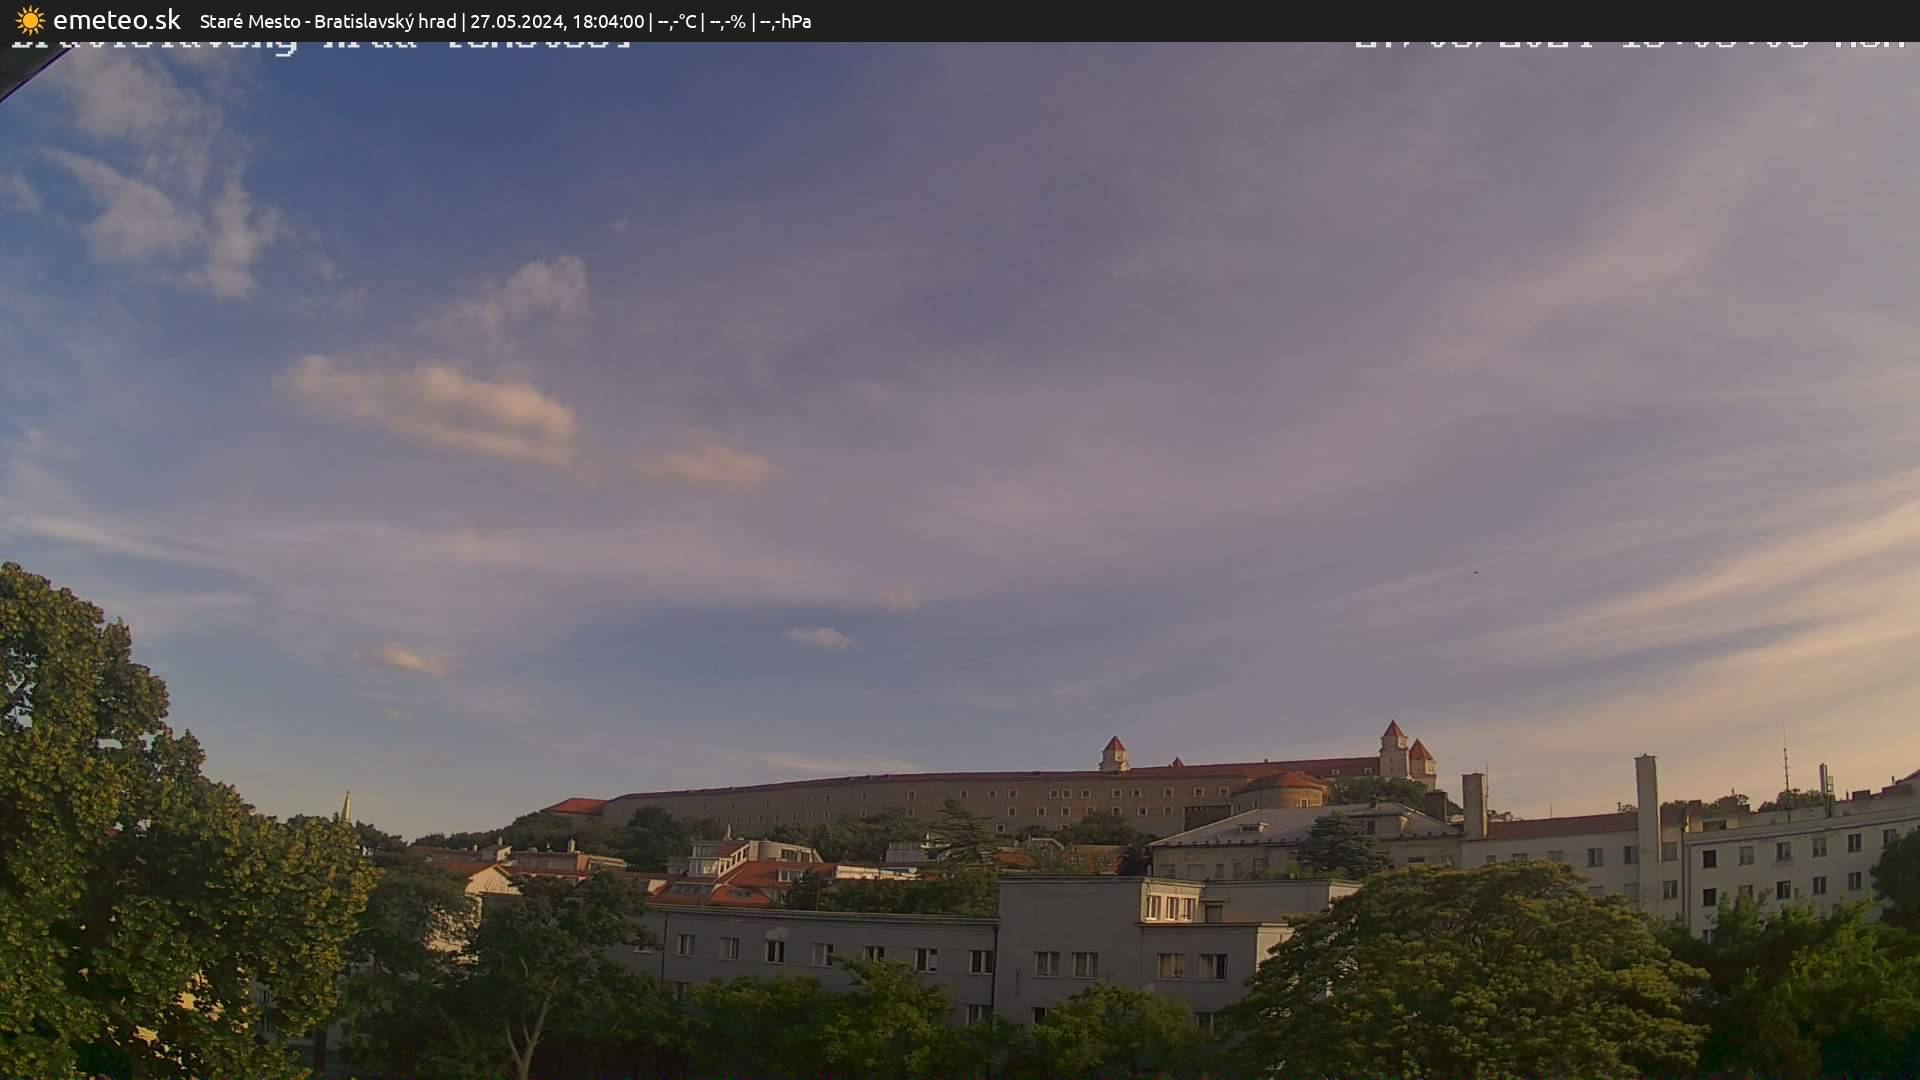1920x1080 pixels.
Task: Click the webcam image center to refresh
Action: 960,560
